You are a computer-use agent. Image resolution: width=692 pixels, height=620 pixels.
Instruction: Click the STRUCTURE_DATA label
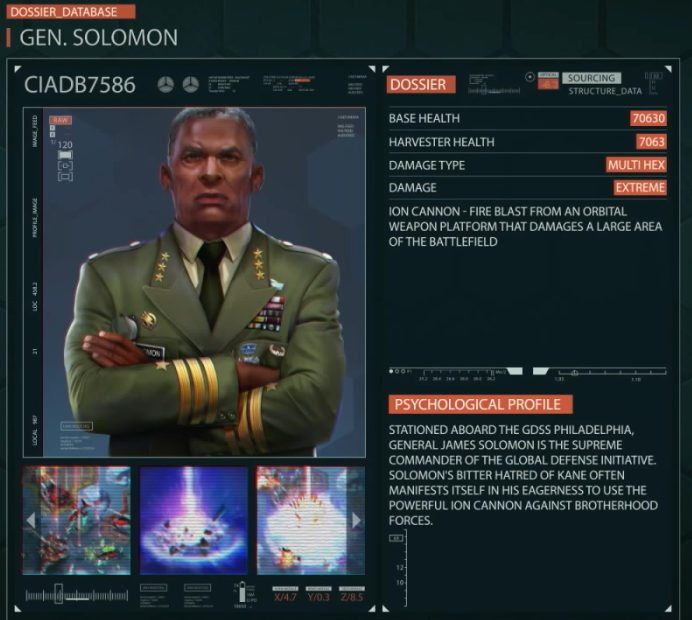click(x=605, y=91)
